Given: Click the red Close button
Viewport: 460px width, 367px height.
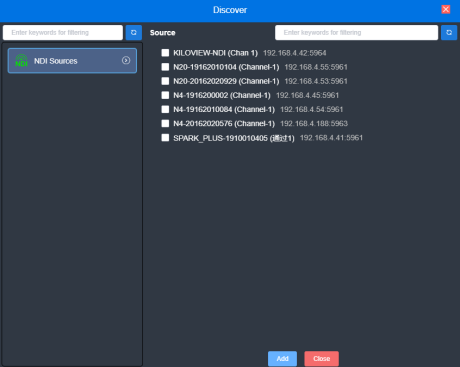Looking at the screenshot, I should (321, 359).
